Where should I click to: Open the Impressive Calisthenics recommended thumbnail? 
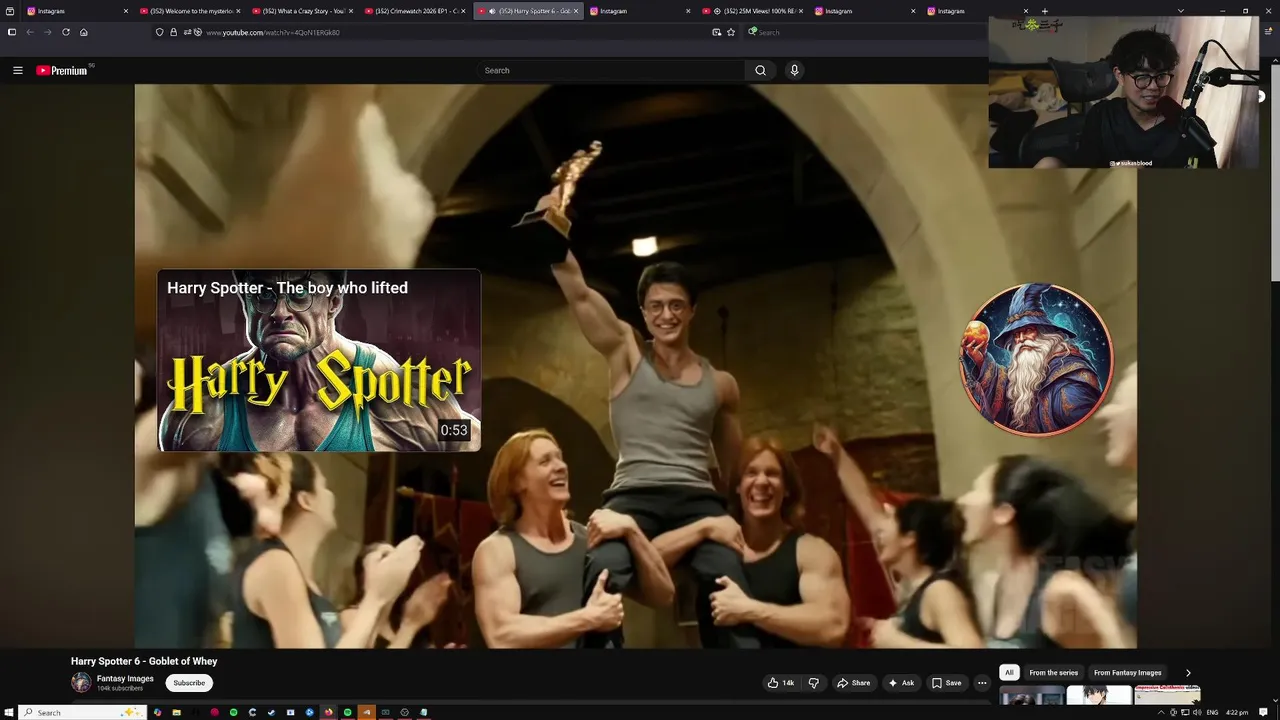(x=1167, y=695)
